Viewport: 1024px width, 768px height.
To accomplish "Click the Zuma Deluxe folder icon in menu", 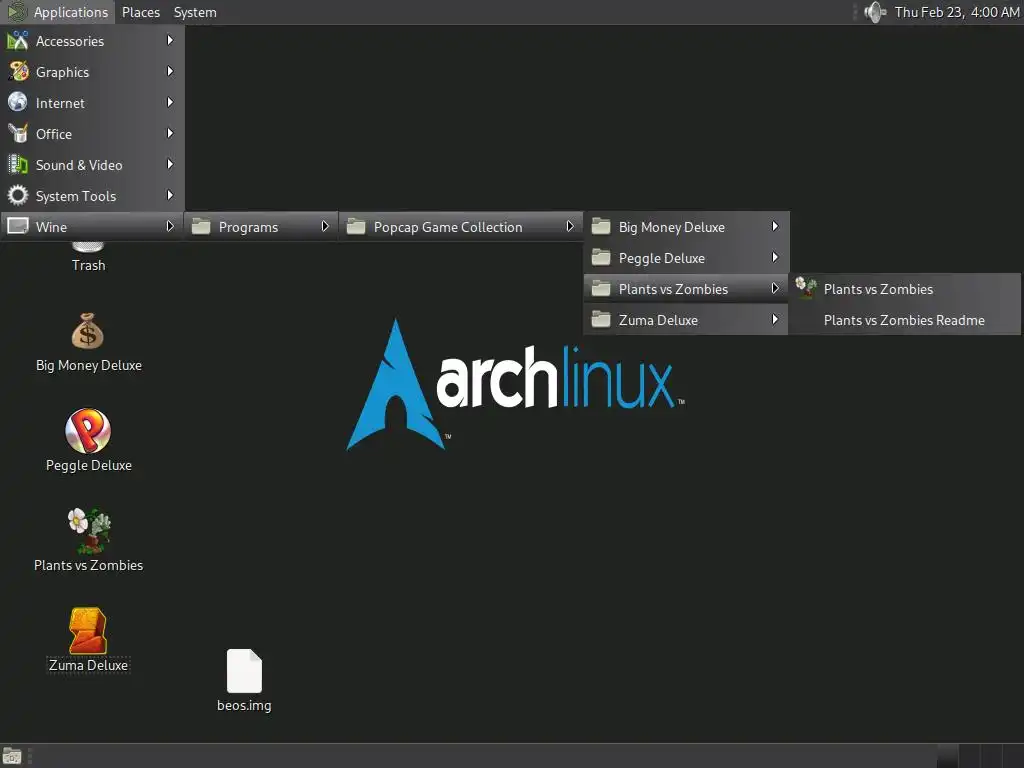I will [x=601, y=319].
